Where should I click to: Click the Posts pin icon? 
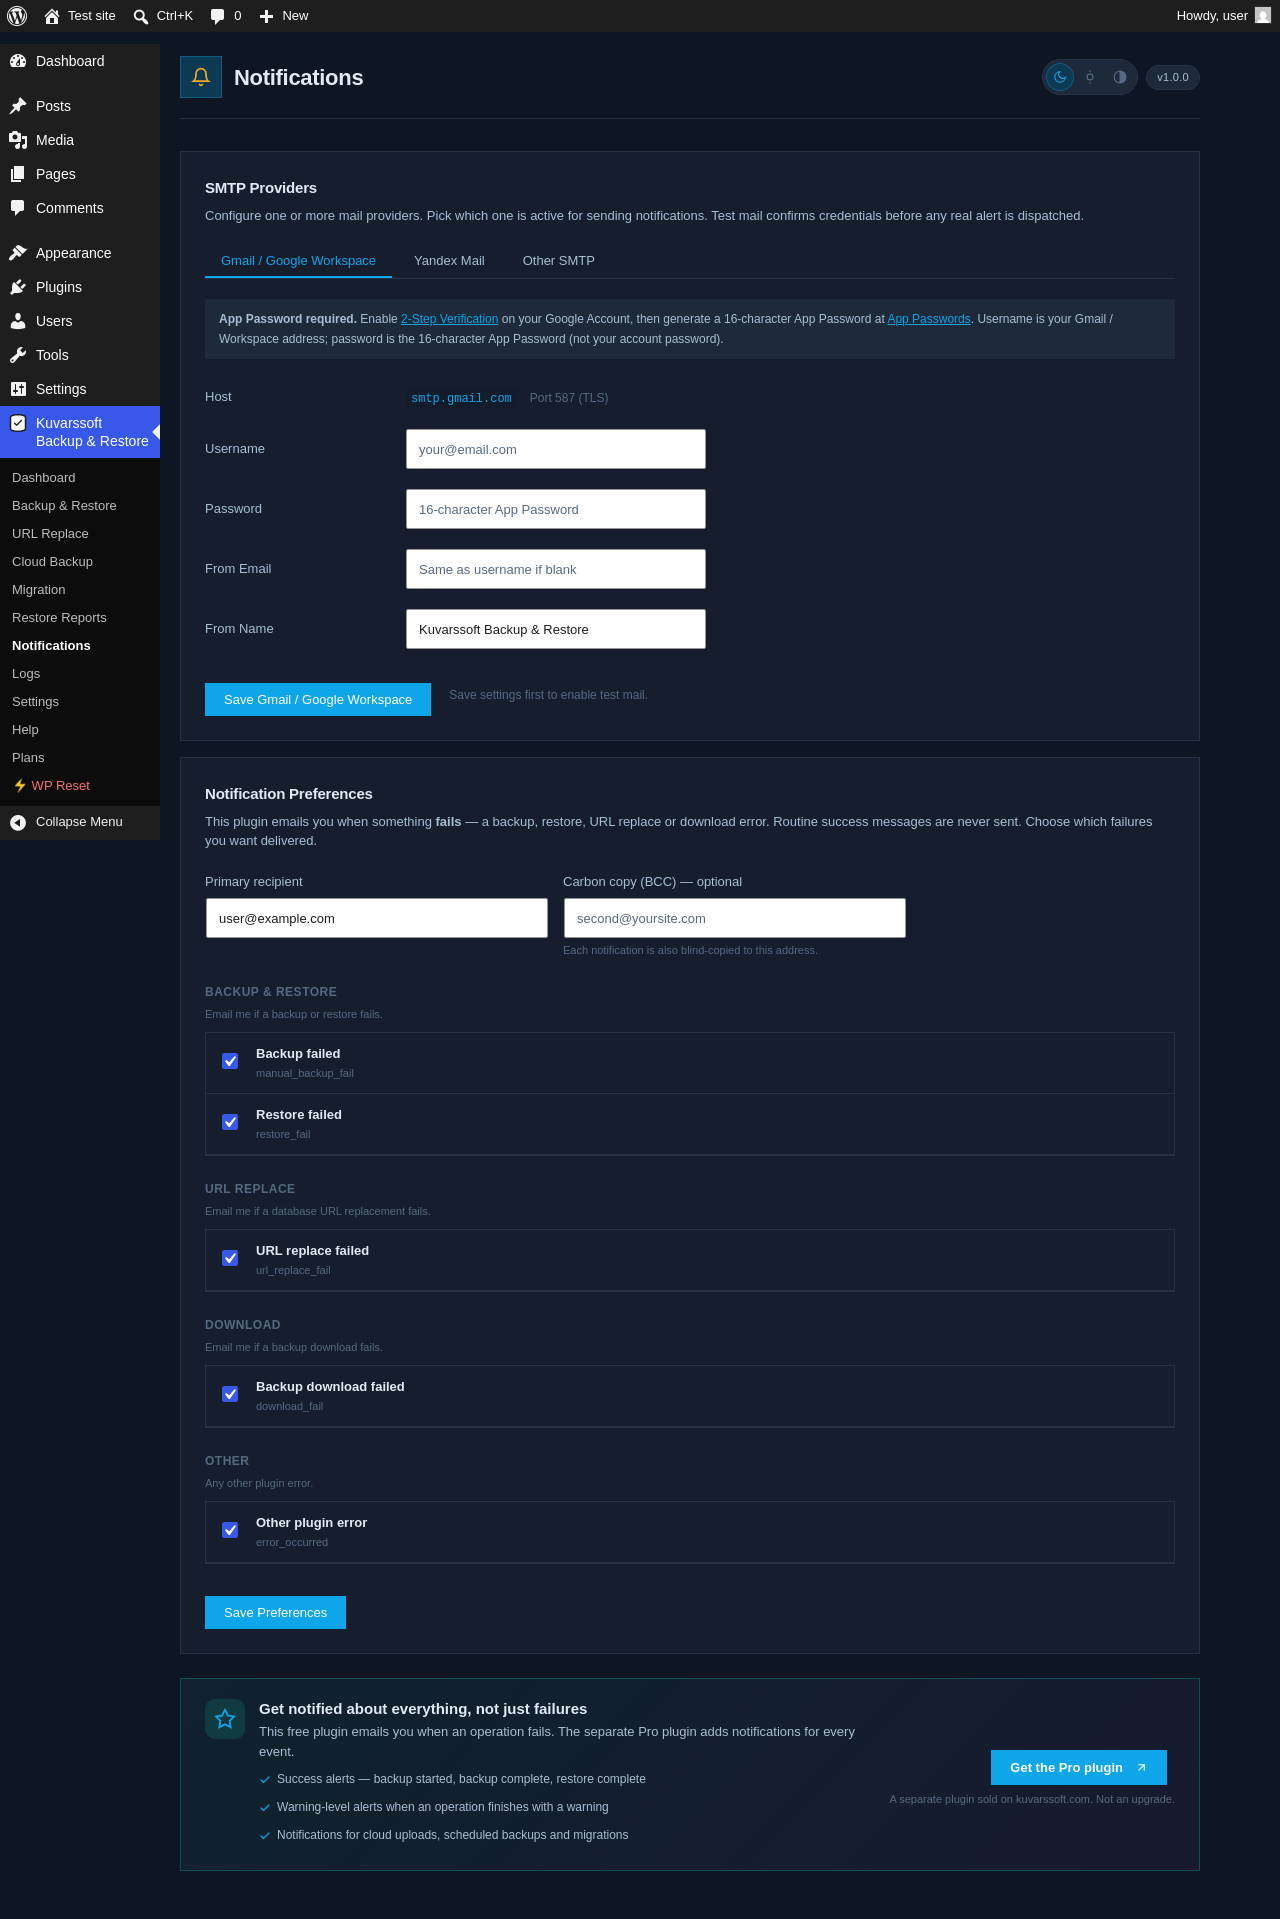[18, 106]
